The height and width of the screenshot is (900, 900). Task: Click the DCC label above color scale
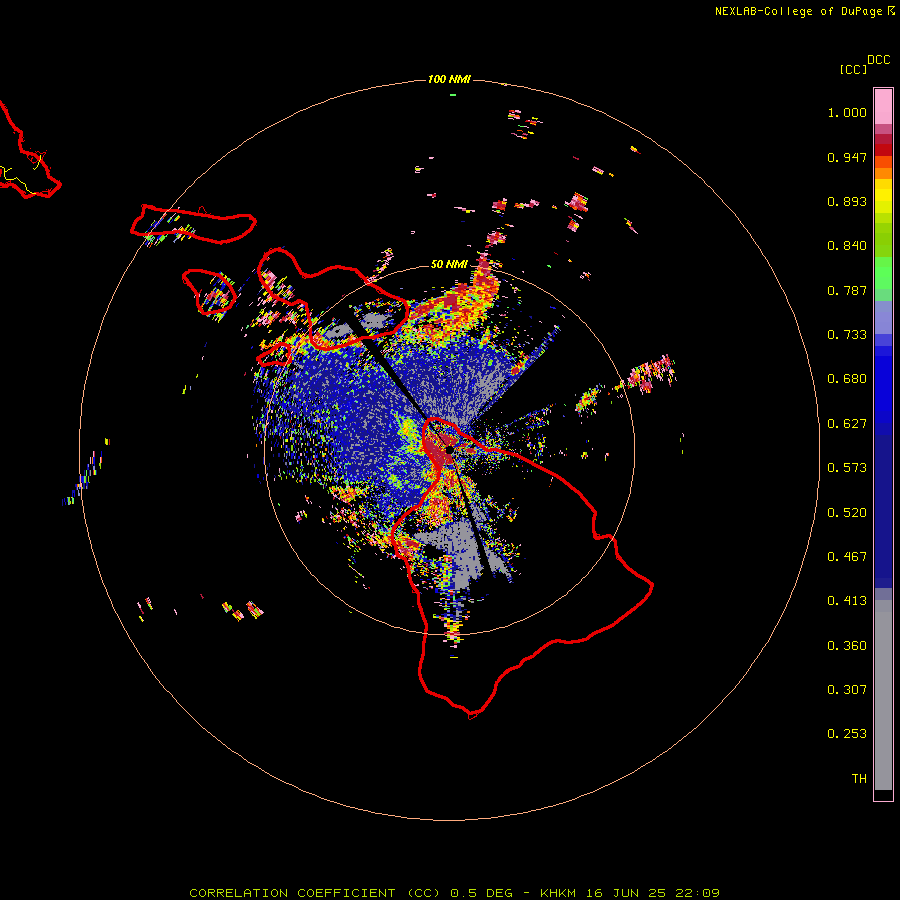pyautogui.click(x=878, y=60)
